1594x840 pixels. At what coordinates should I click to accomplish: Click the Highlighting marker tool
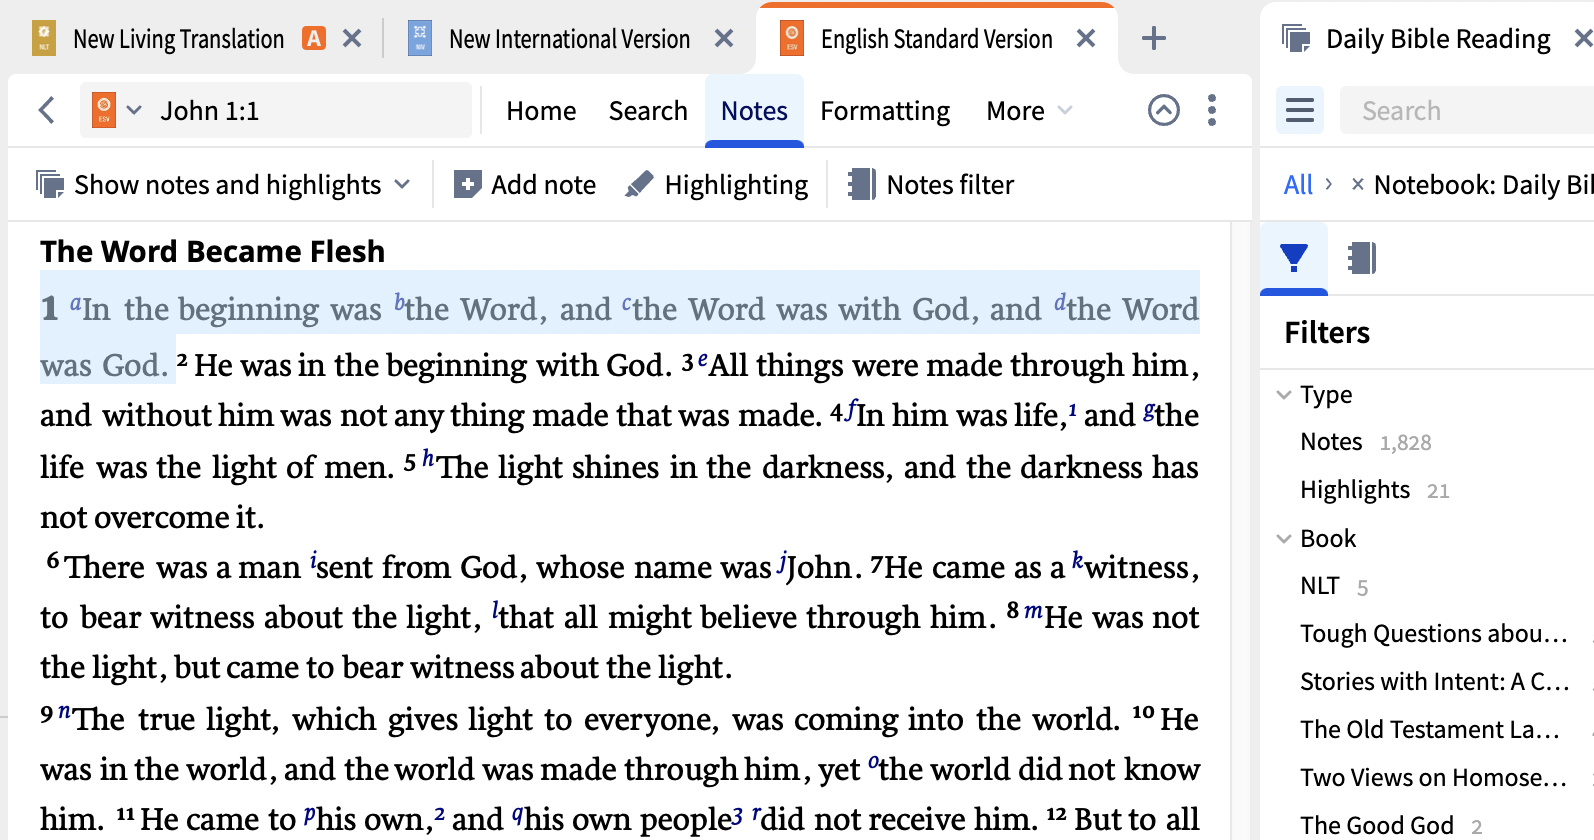(717, 185)
